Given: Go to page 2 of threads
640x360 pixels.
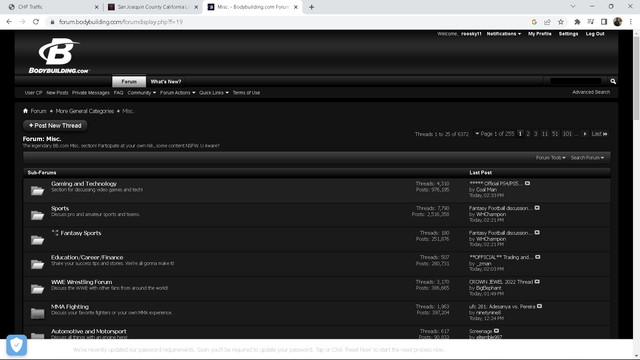Looking at the screenshot, I should point(528,134).
